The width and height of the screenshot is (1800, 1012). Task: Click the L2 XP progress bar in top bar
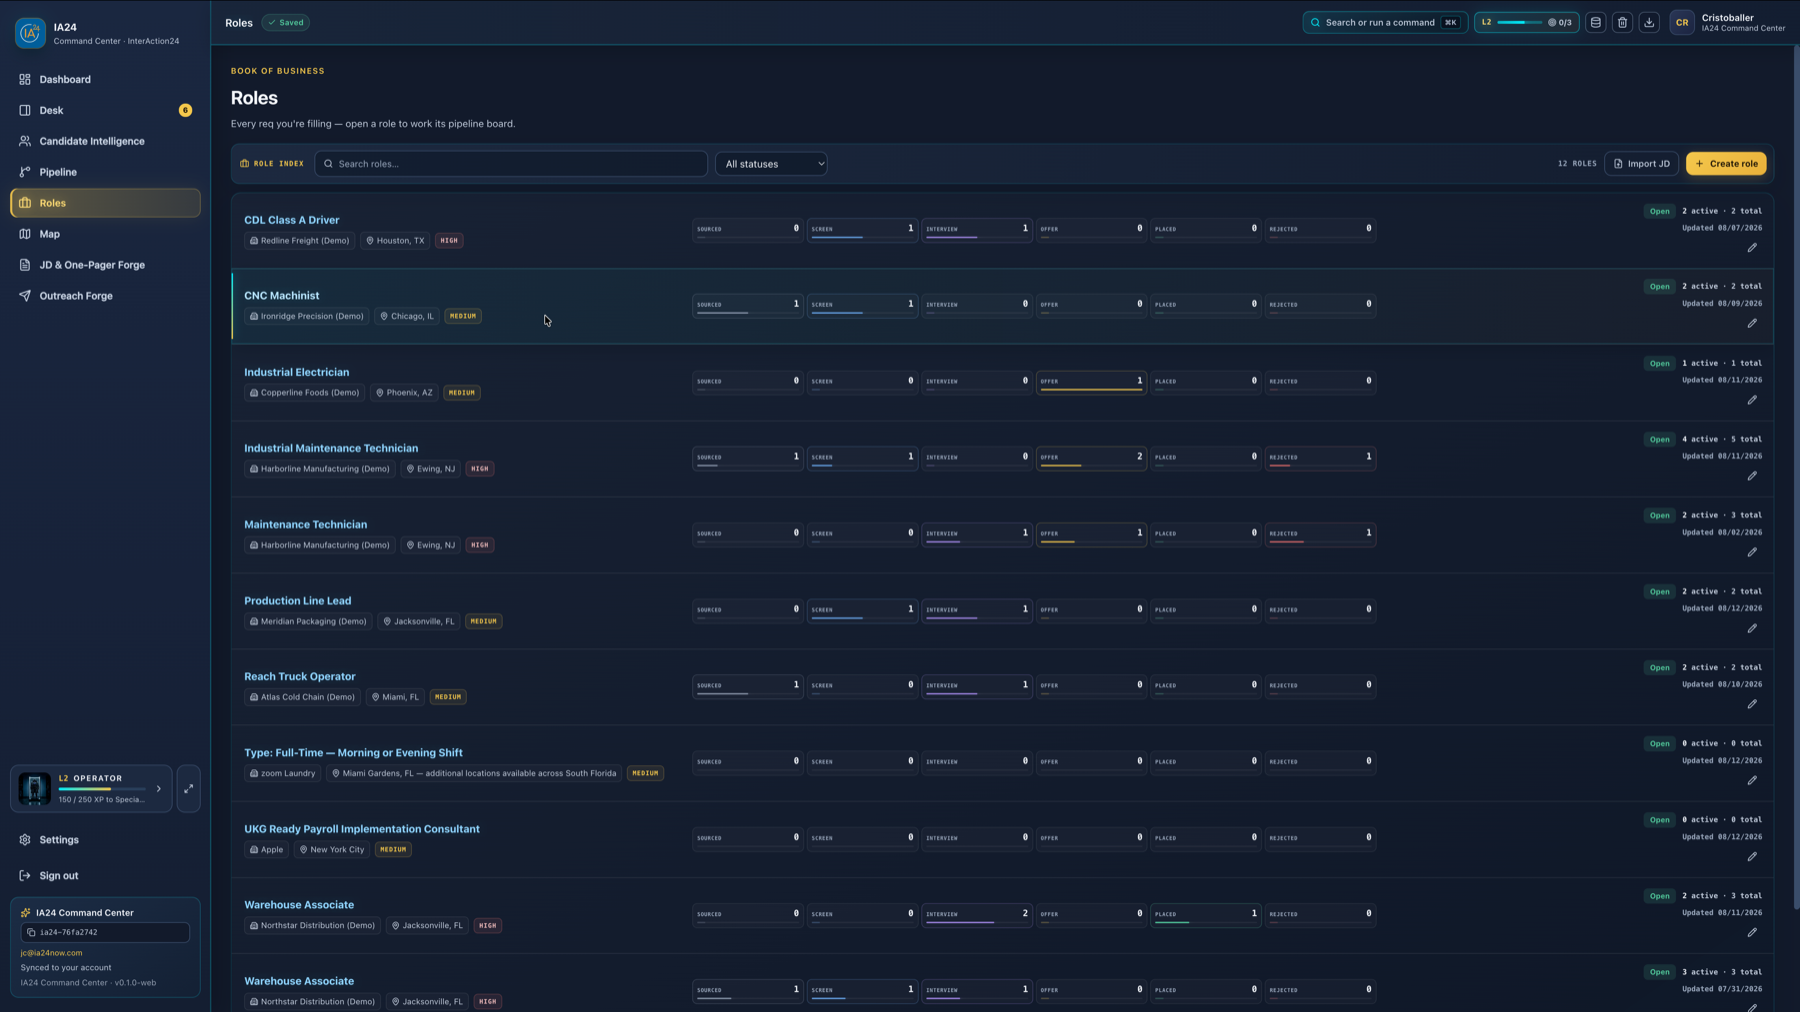tap(1519, 22)
